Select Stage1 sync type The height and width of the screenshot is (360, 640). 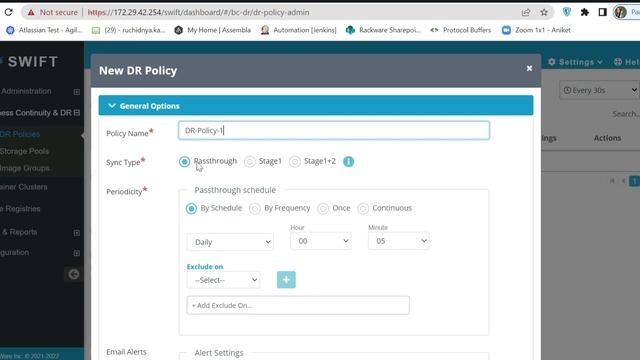(250, 162)
